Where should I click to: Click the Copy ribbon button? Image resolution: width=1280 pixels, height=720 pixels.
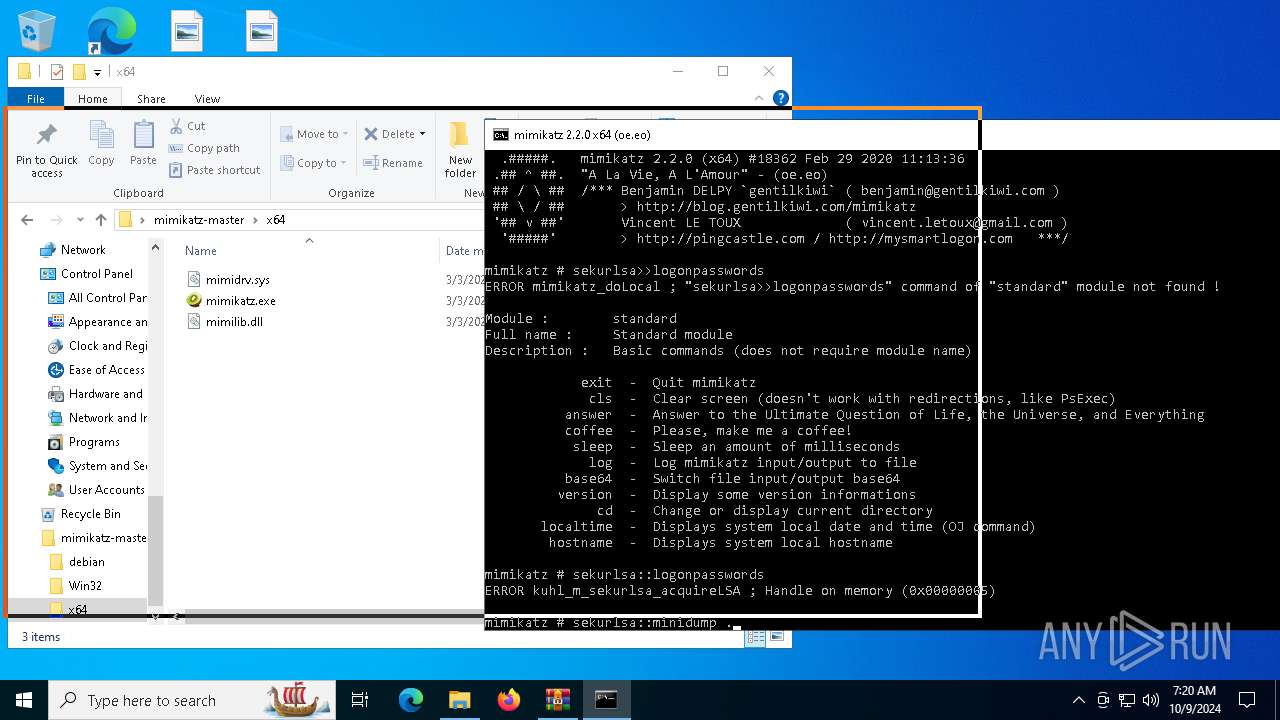click(101, 144)
